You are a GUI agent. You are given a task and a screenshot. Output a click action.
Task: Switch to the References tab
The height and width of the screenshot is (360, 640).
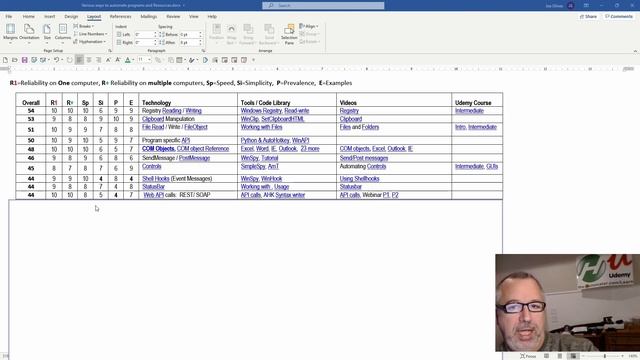click(x=120, y=16)
